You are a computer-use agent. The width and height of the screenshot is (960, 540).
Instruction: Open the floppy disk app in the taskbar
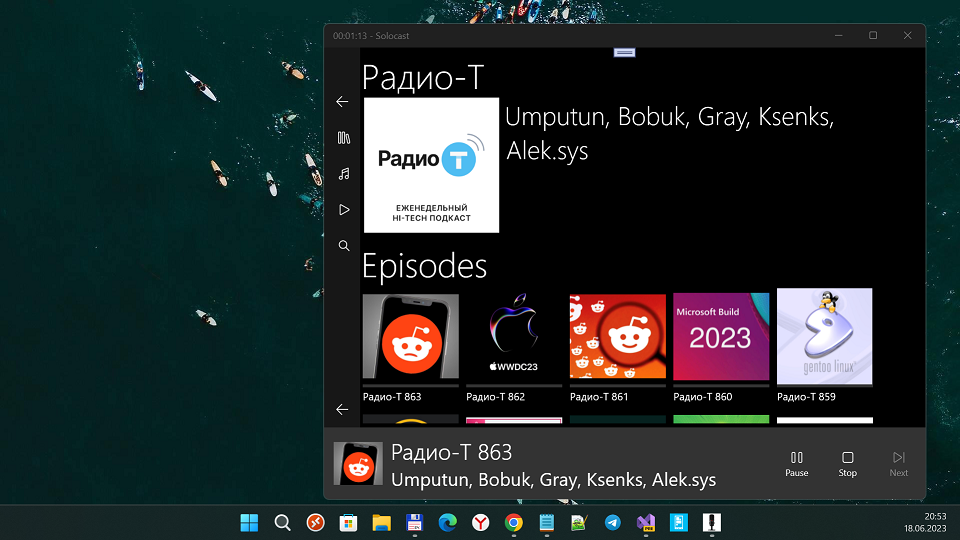pyautogui.click(x=414, y=523)
